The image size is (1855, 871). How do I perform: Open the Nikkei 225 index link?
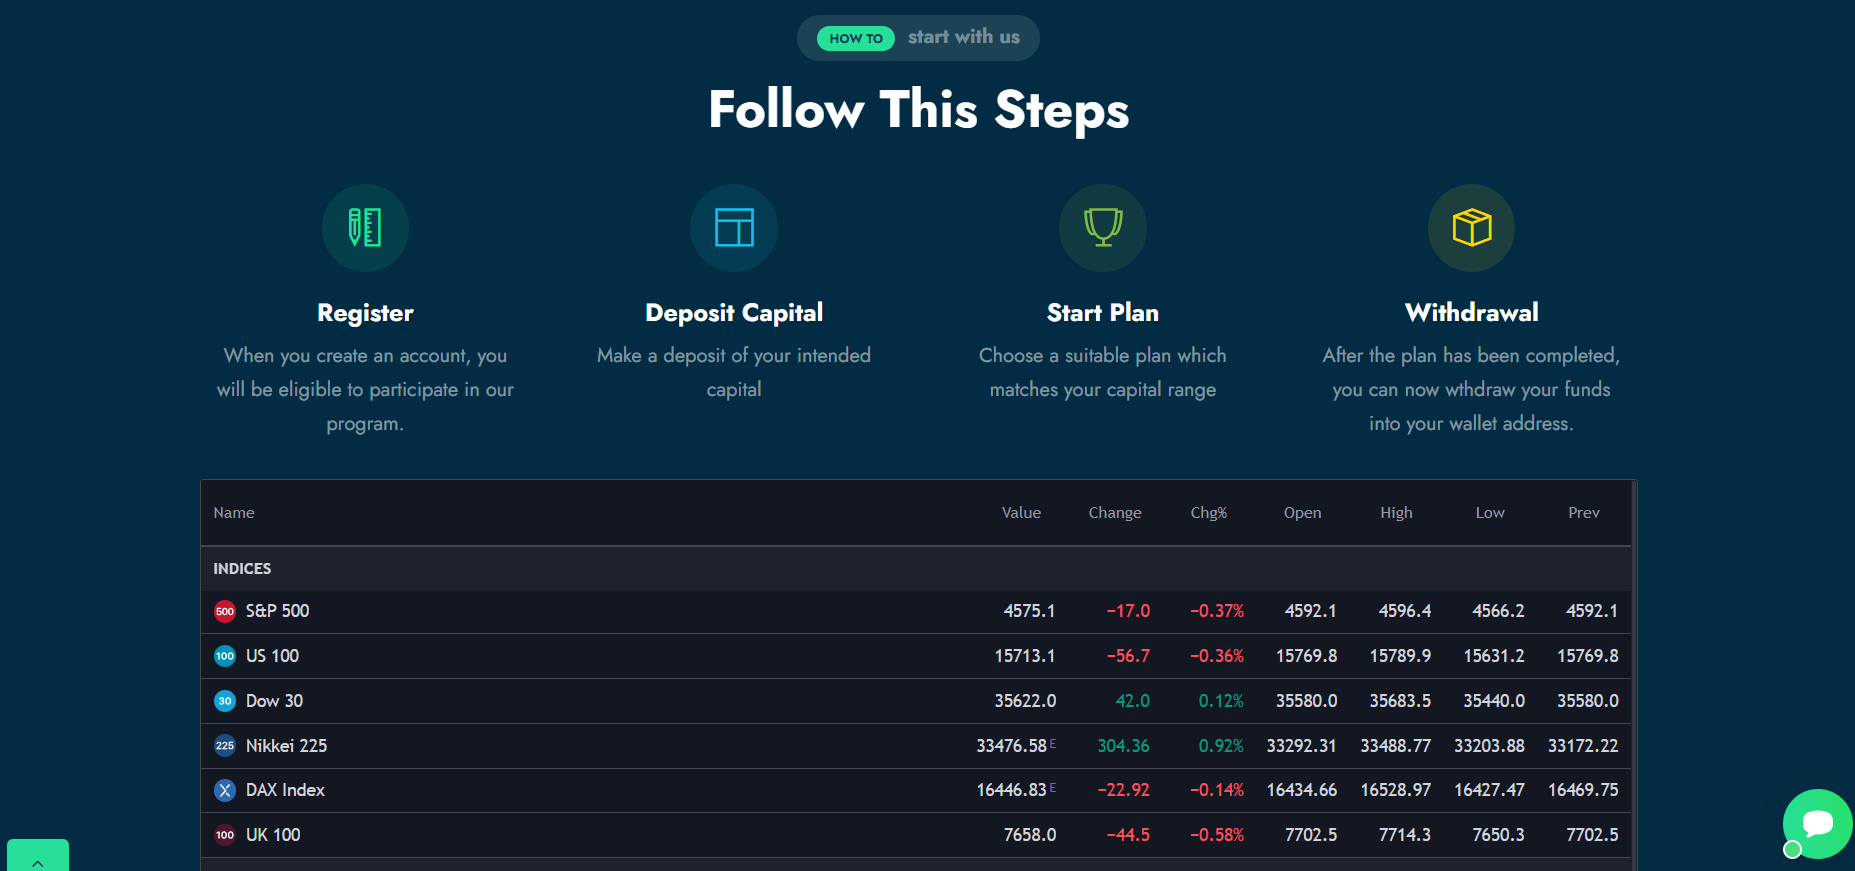click(x=286, y=746)
